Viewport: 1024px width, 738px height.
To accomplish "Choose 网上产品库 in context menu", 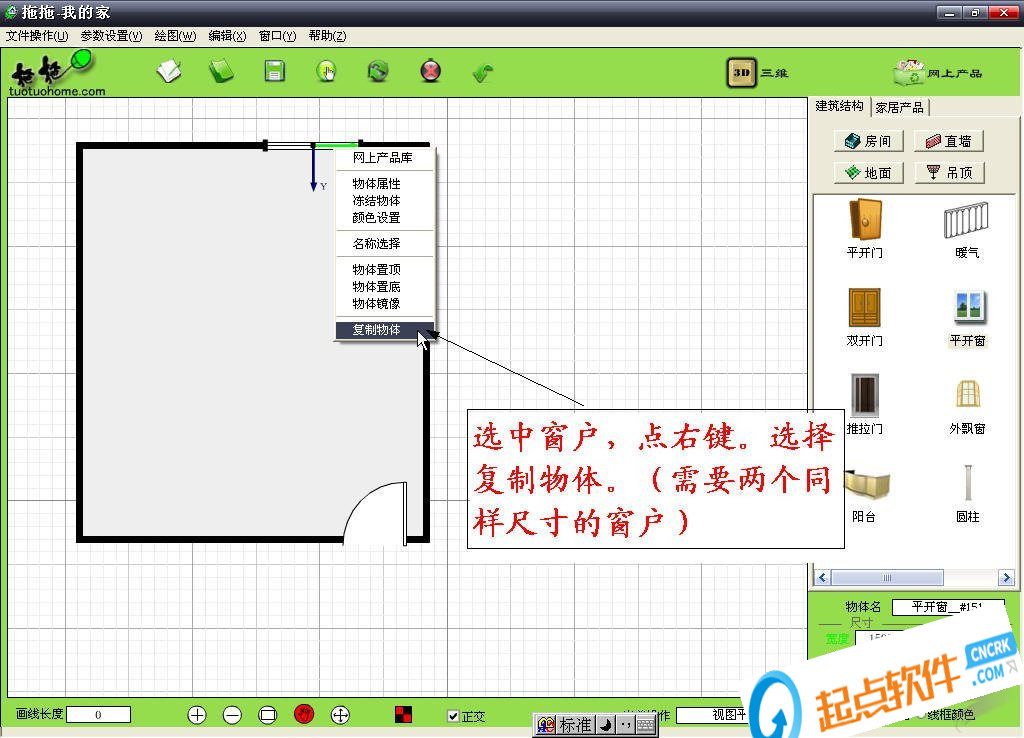I will pos(384,157).
